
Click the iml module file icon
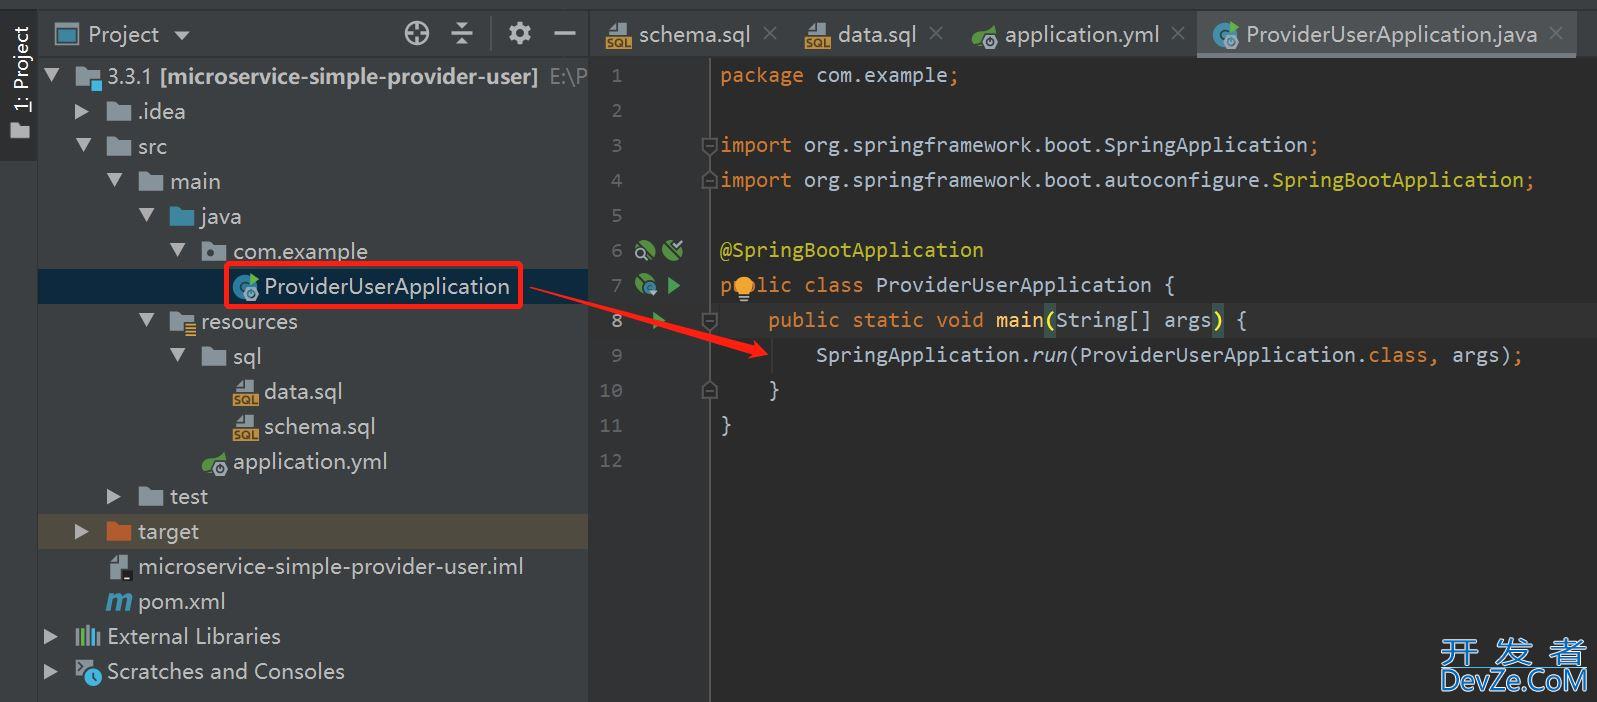pyautogui.click(x=119, y=567)
